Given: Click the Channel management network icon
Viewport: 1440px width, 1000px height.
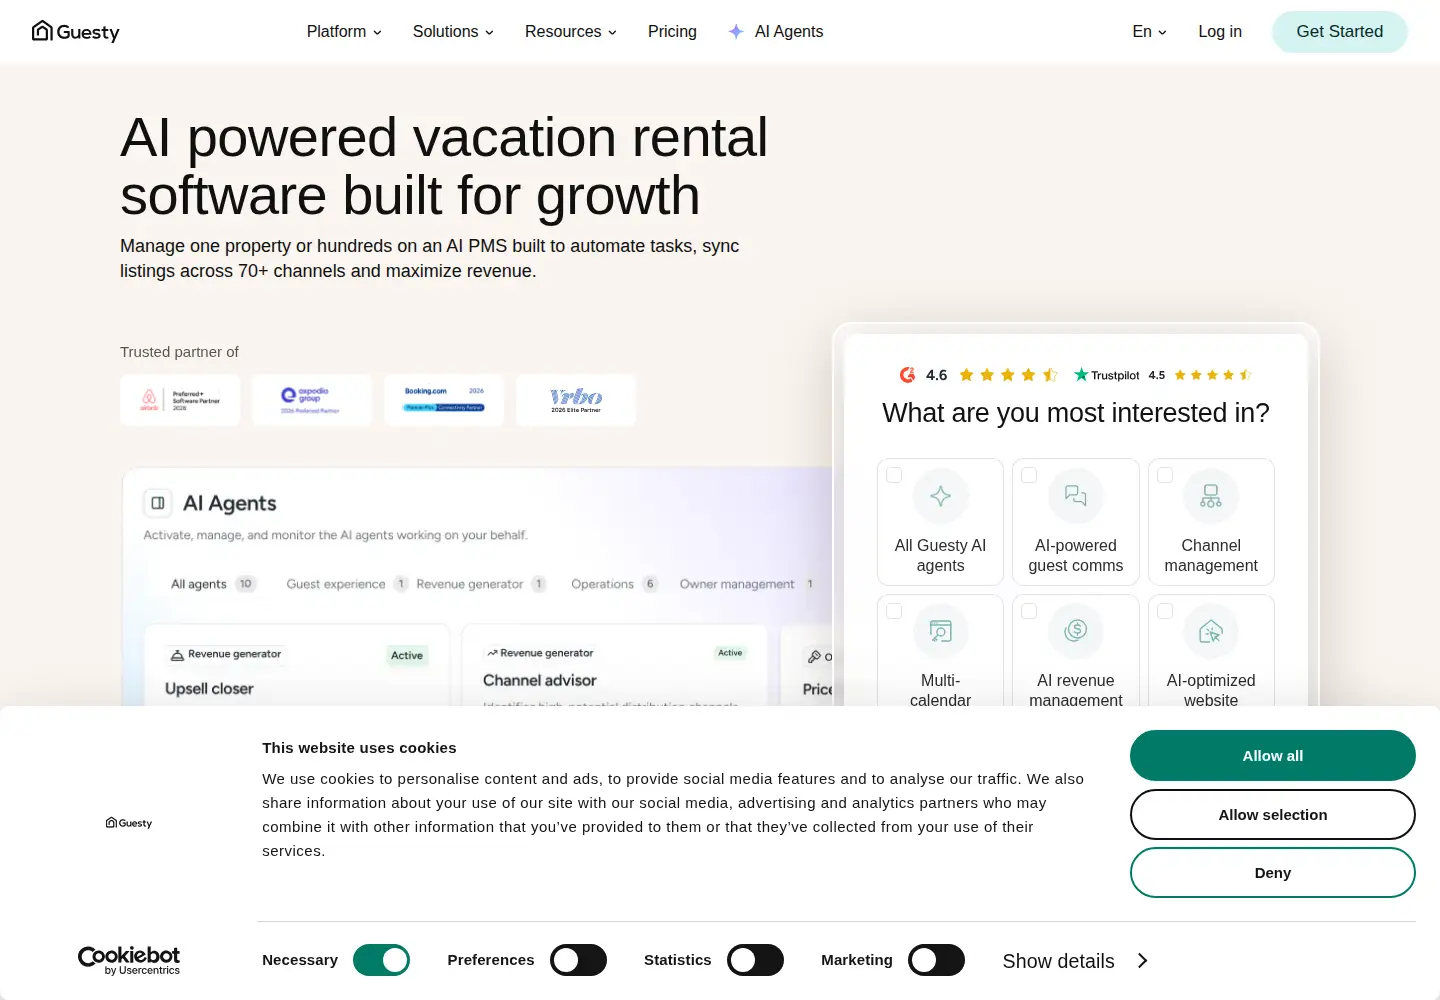Looking at the screenshot, I should point(1211,496).
